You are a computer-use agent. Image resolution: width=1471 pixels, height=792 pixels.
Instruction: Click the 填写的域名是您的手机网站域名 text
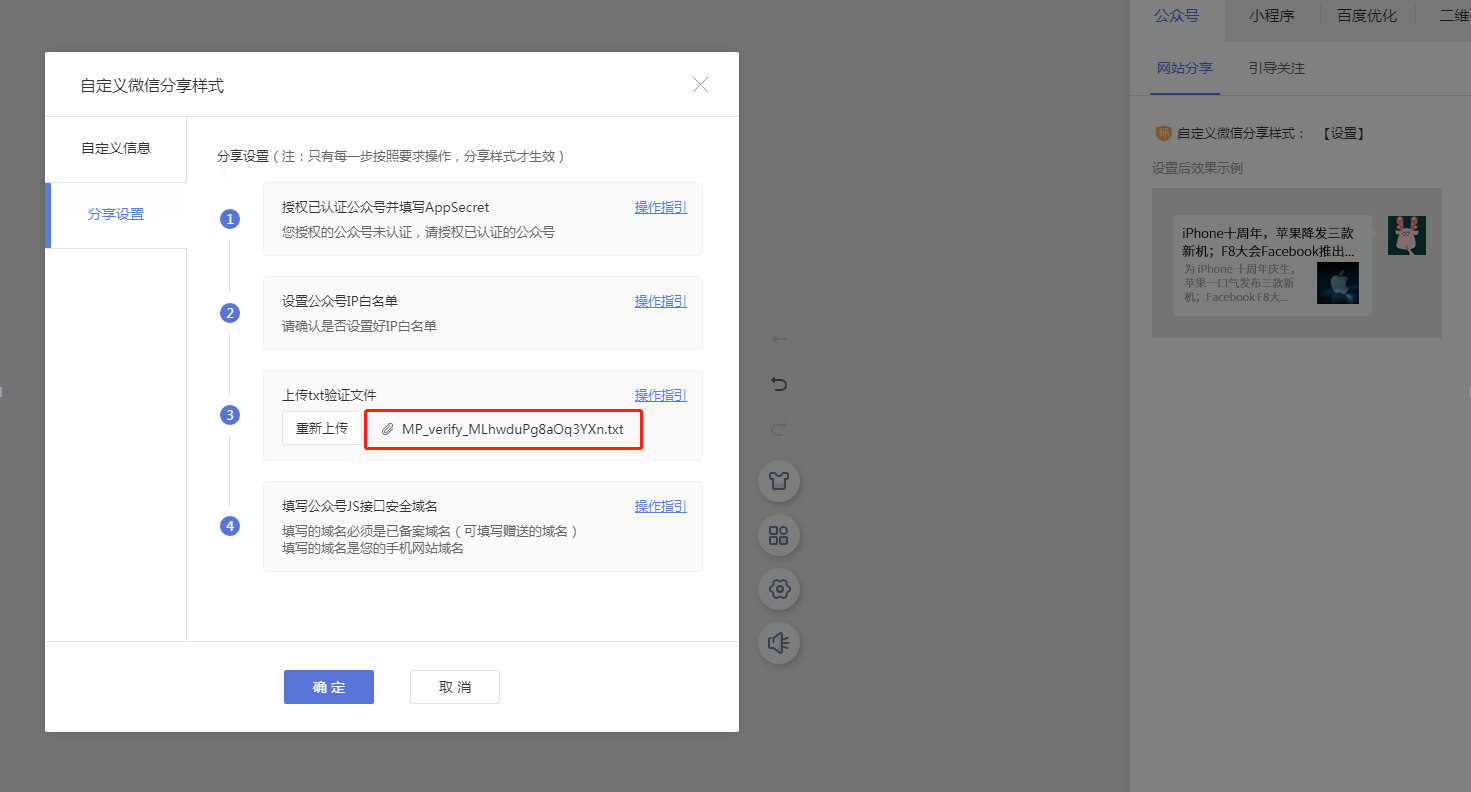point(373,548)
